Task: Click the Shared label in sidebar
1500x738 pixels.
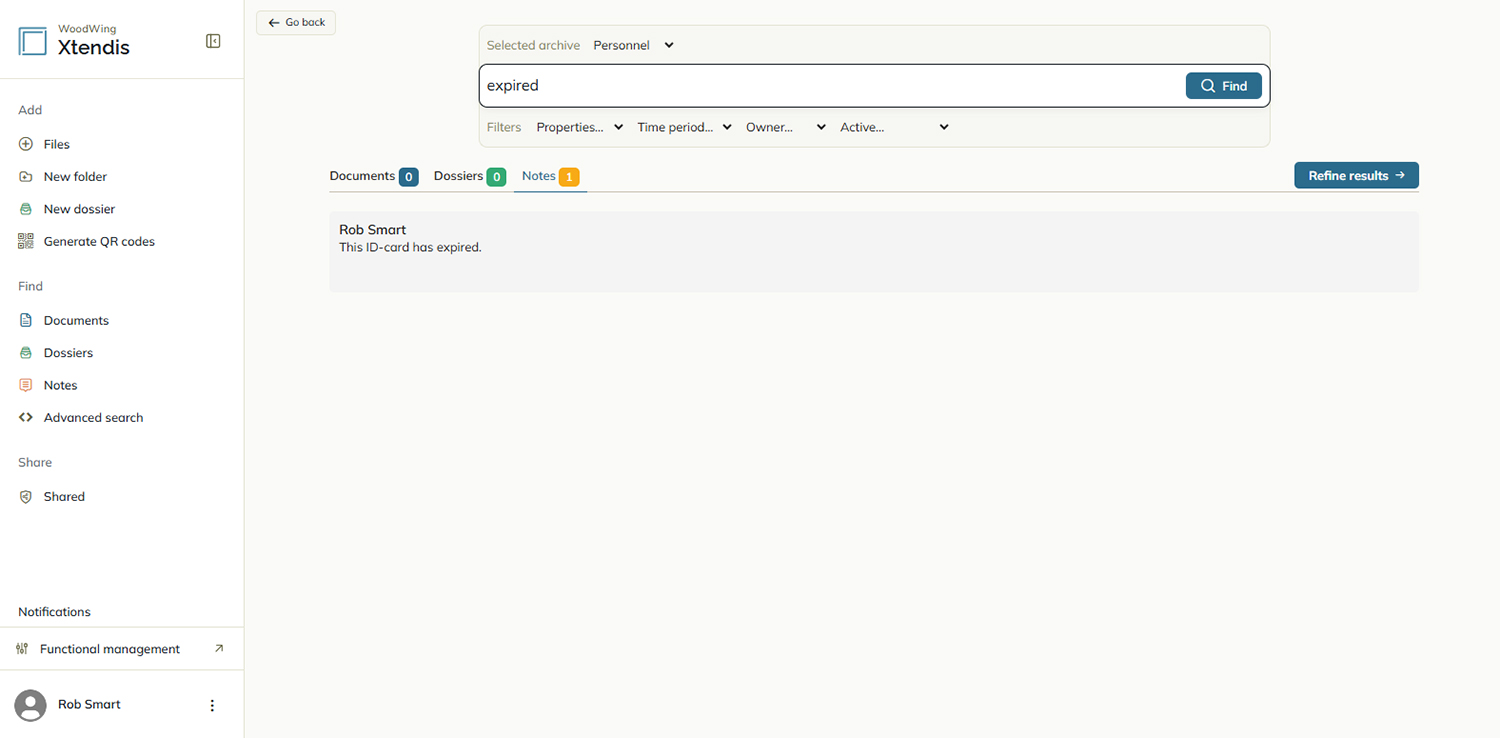Action: (x=64, y=496)
